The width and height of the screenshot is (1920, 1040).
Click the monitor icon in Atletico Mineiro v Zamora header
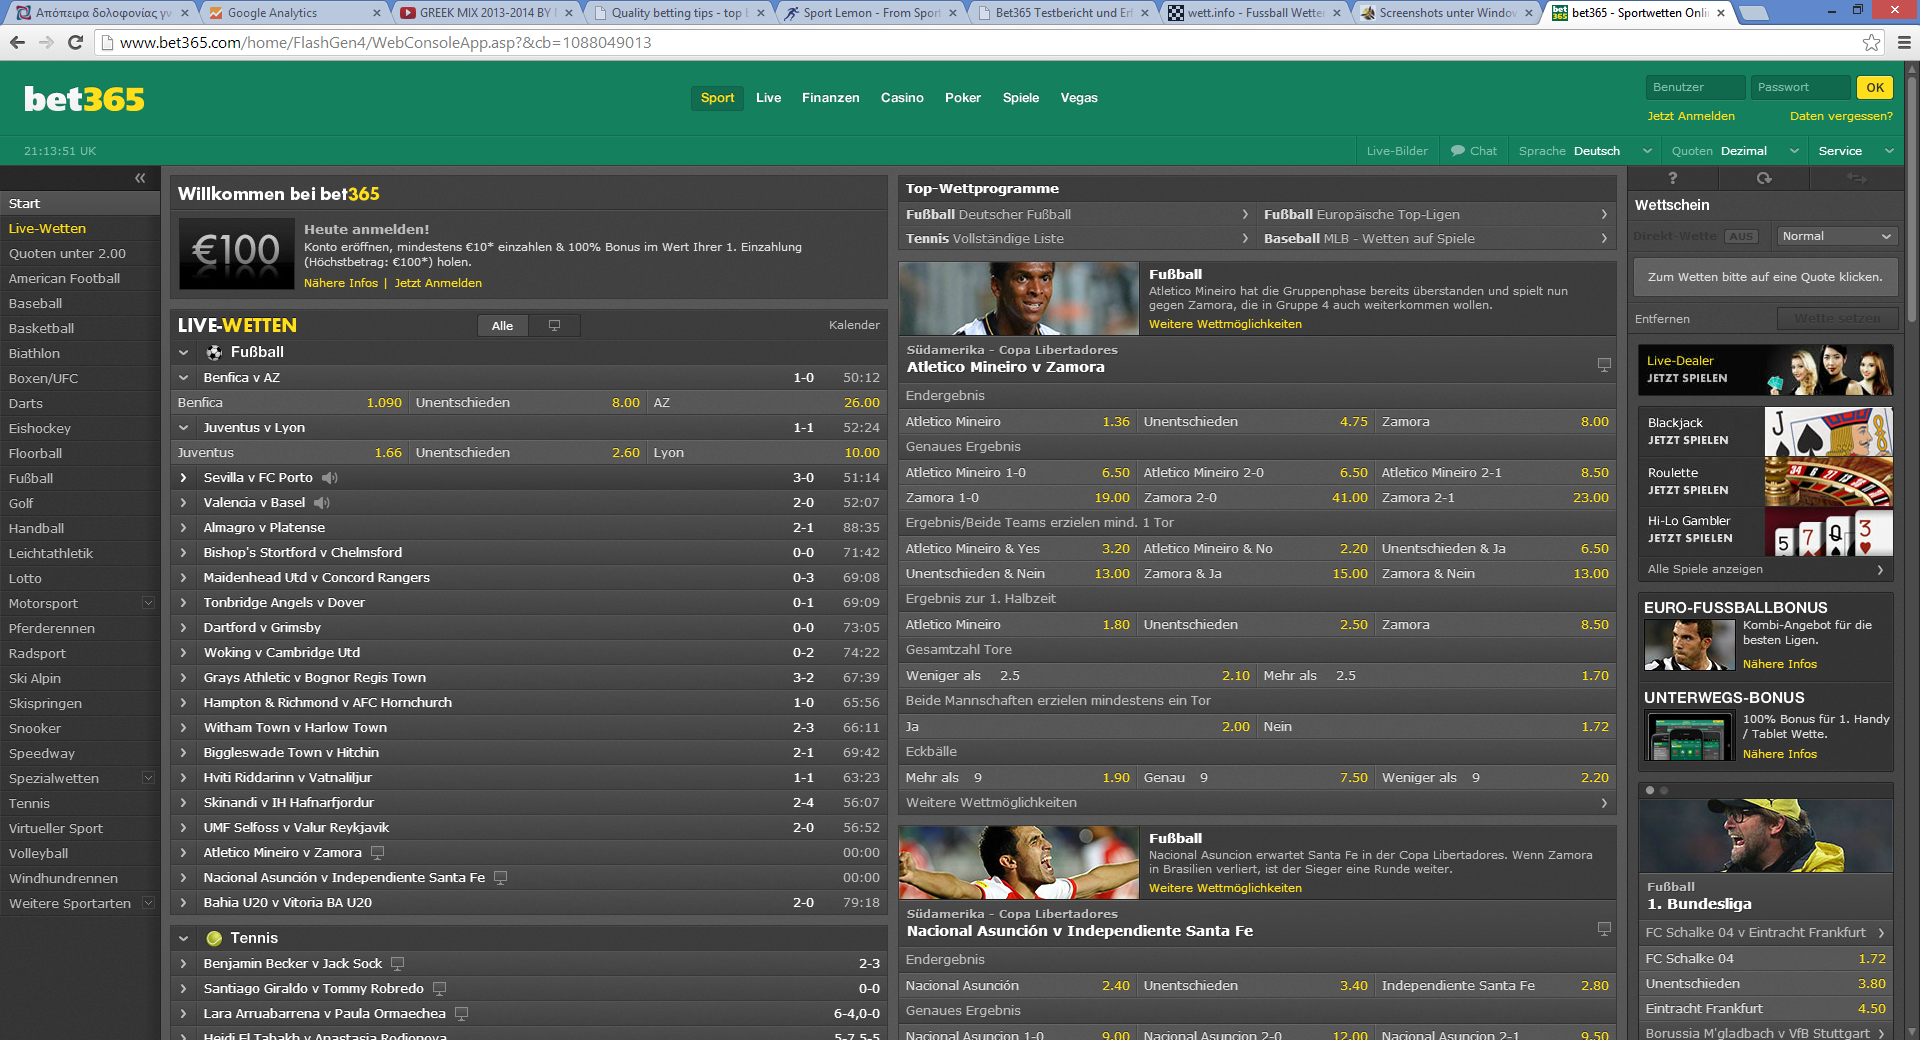point(1604,366)
